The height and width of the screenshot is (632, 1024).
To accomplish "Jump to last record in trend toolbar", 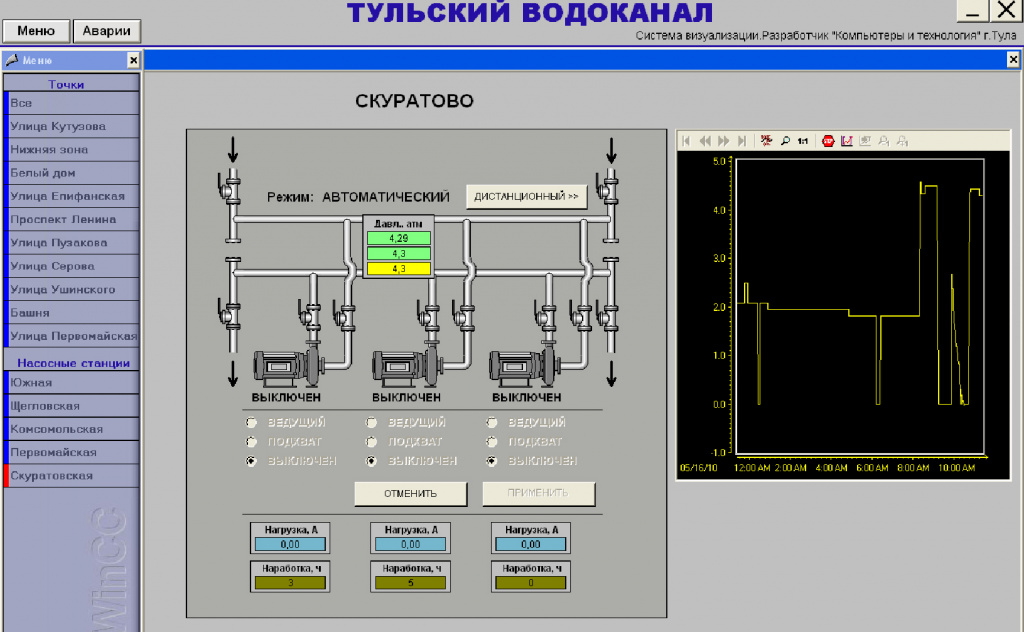I will click(741, 141).
